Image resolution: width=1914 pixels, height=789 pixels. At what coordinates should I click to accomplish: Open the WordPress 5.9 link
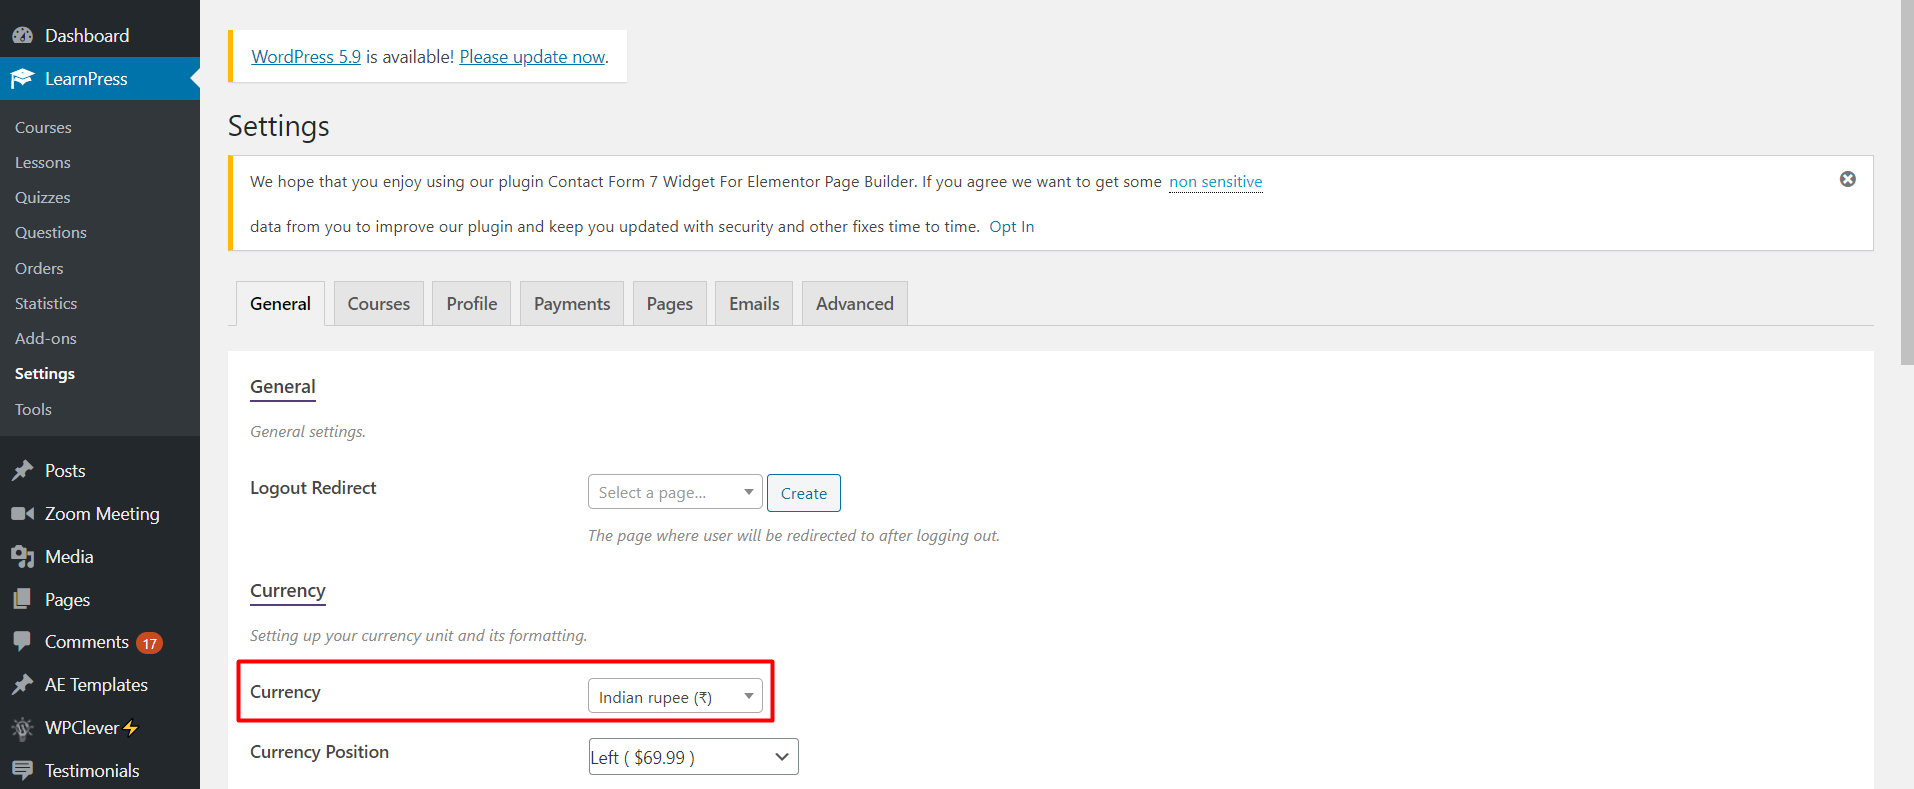306,57
